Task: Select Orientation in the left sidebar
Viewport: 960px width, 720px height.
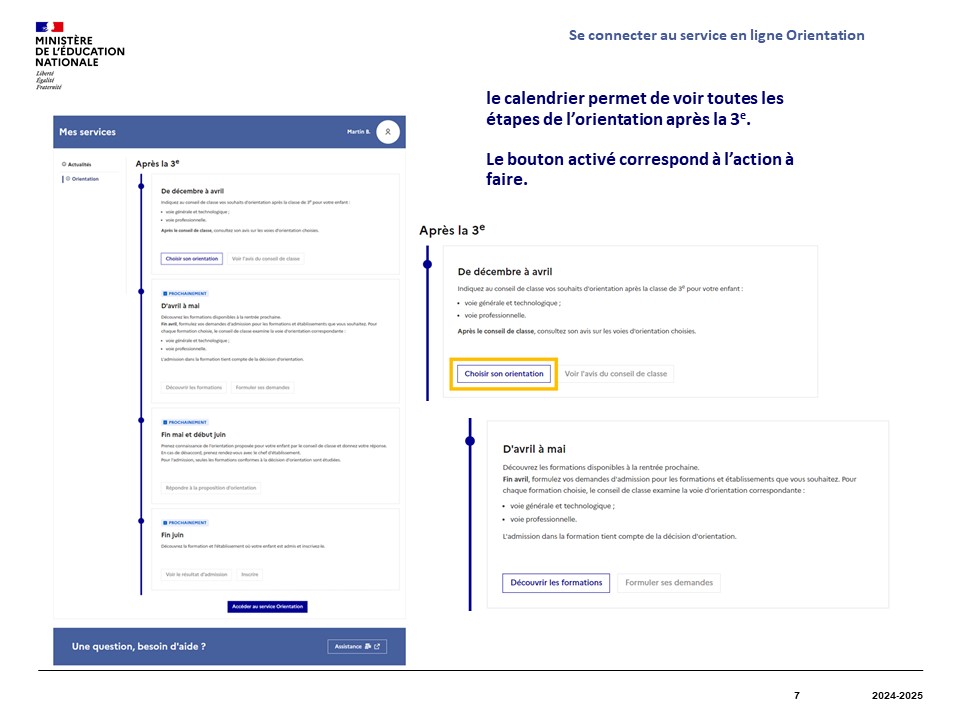Action: pyautogui.click(x=84, y=179)
